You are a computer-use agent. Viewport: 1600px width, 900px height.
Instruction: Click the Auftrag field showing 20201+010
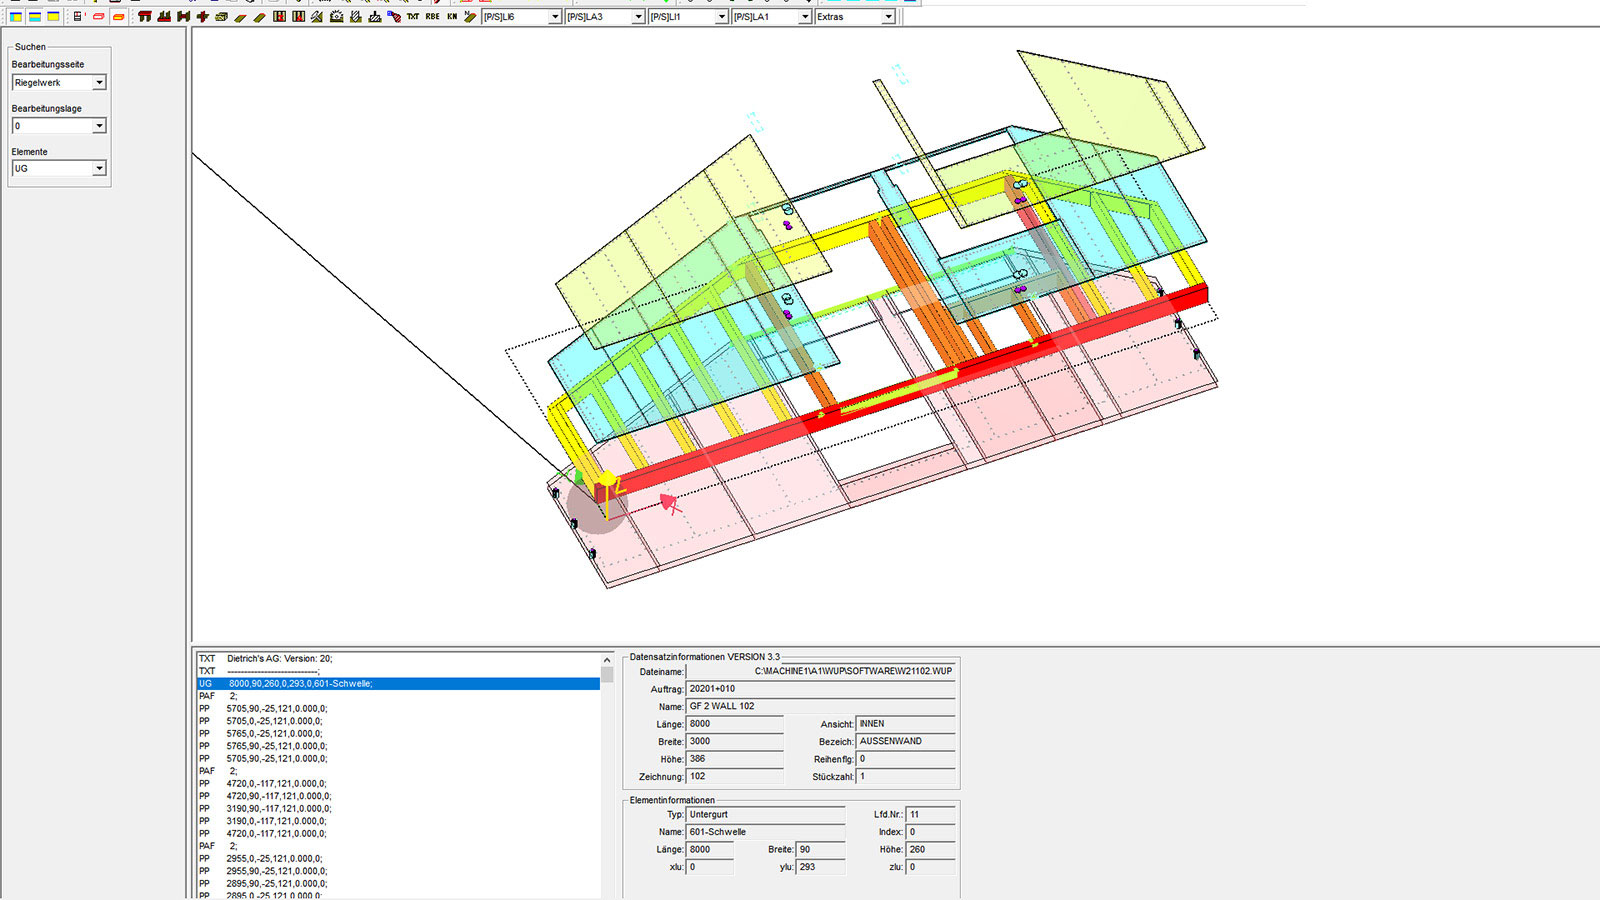coord(820,689)
